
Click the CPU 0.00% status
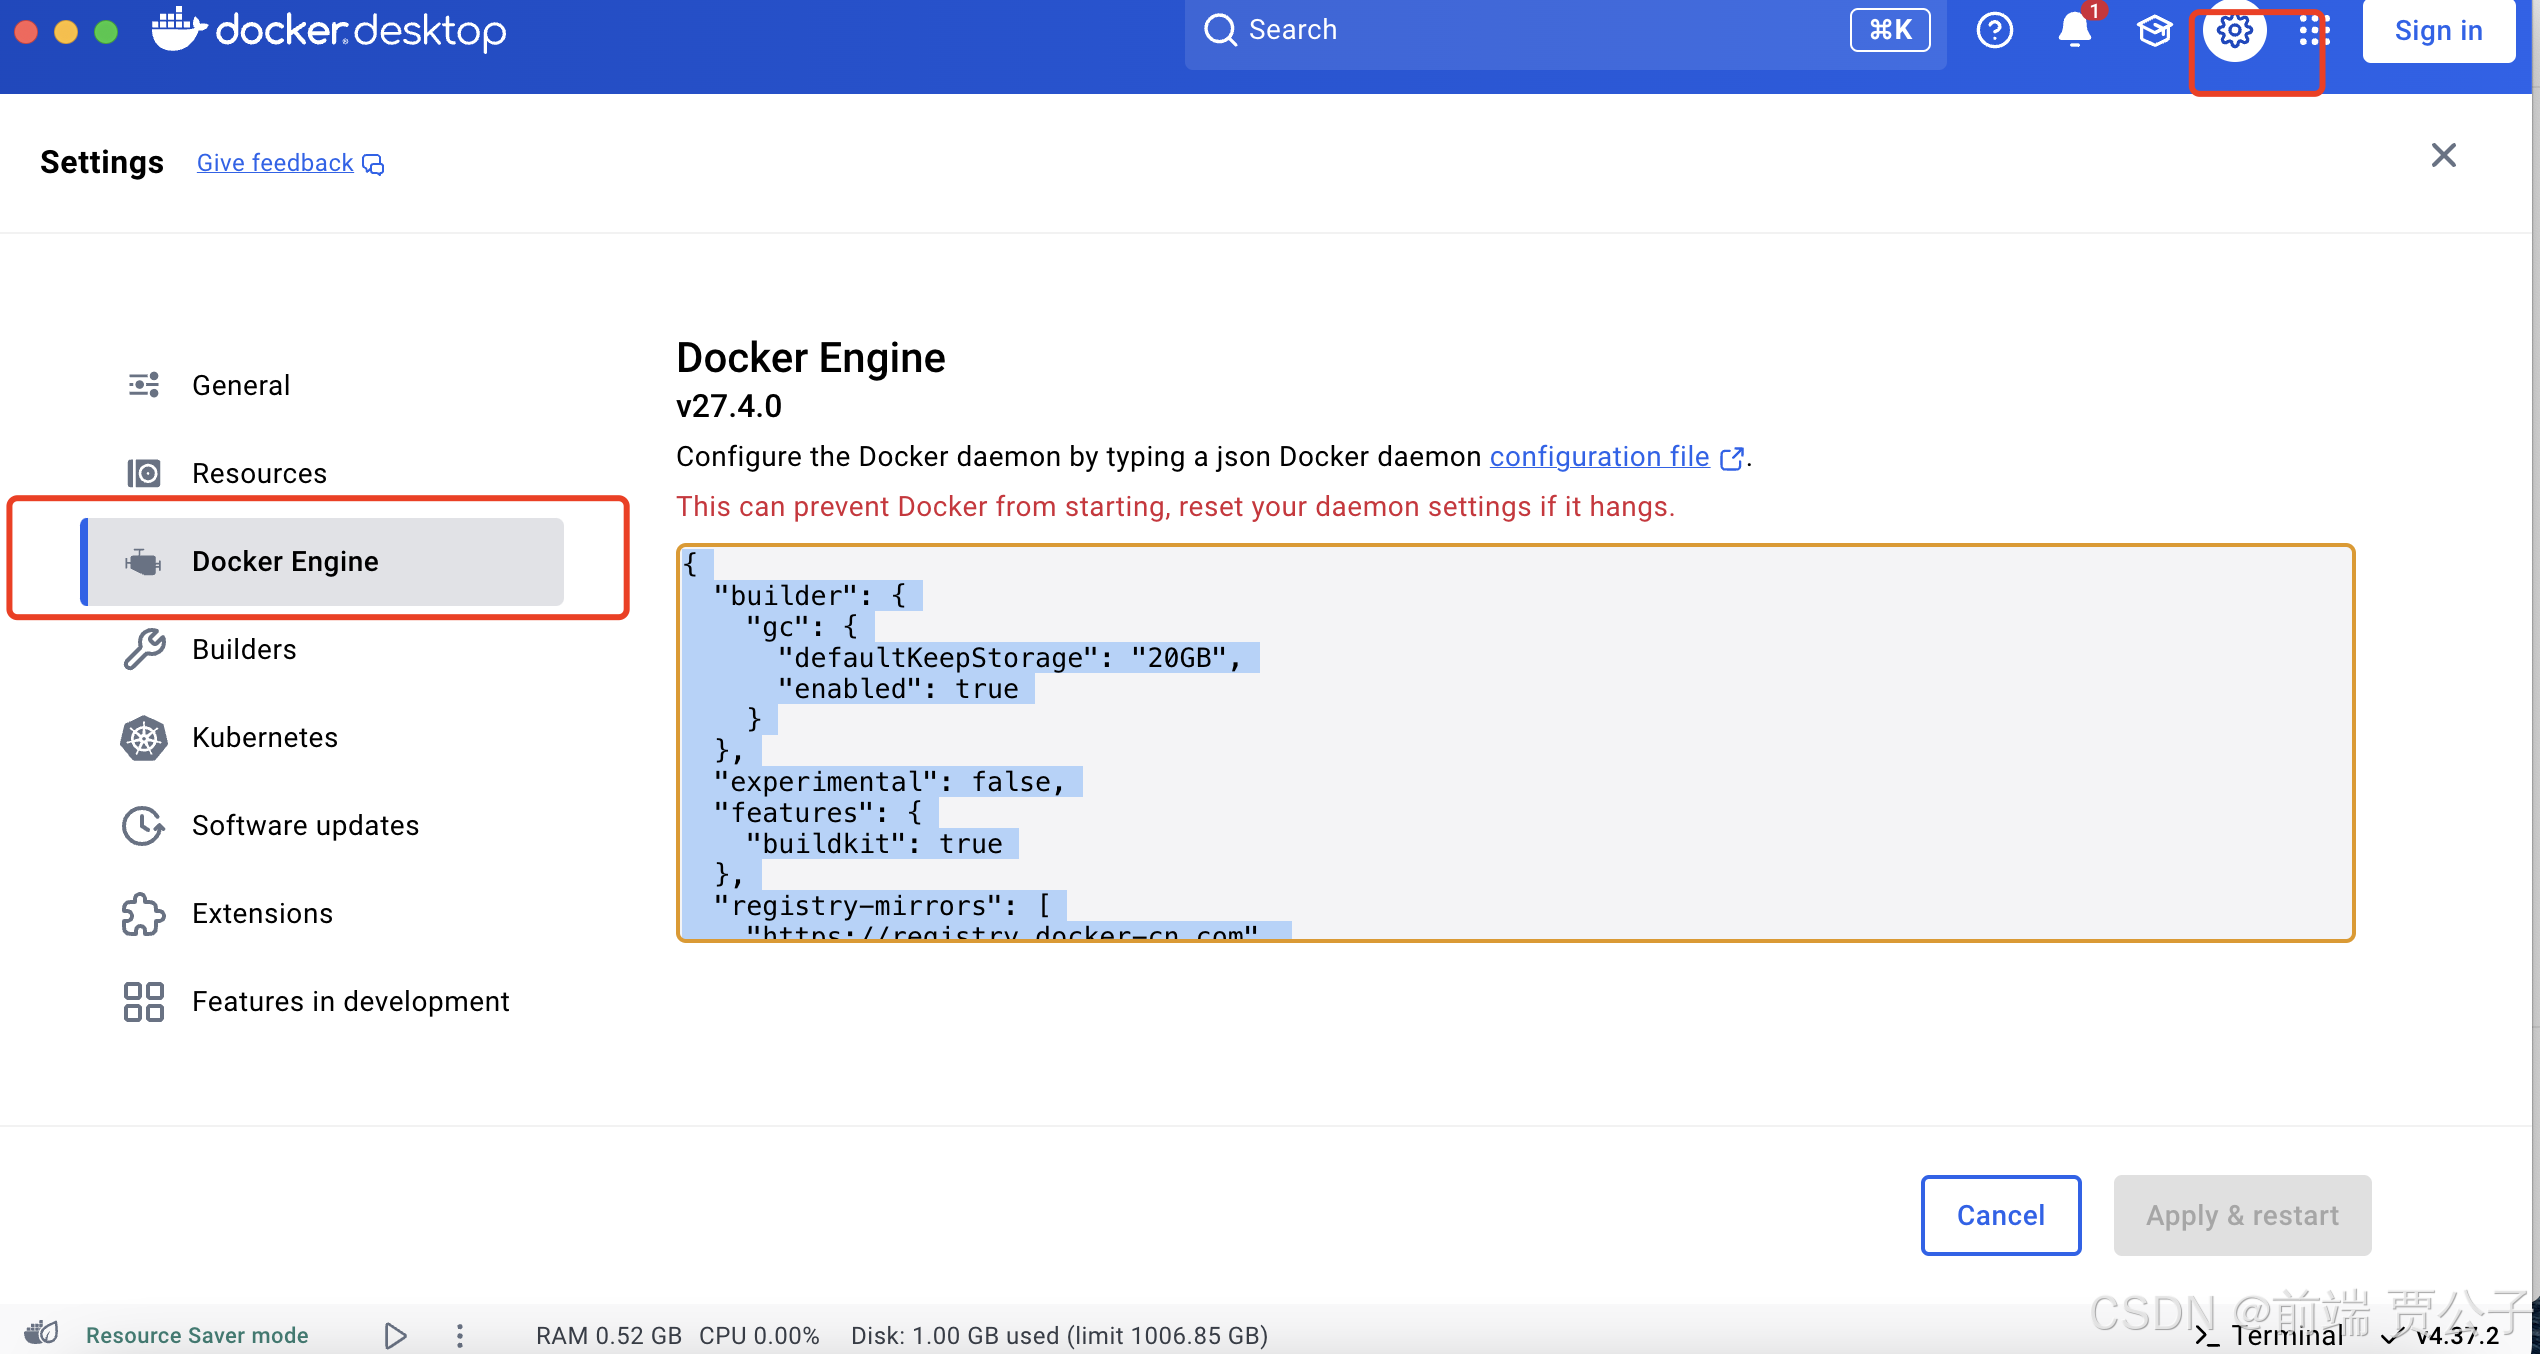pos(759,1335)
